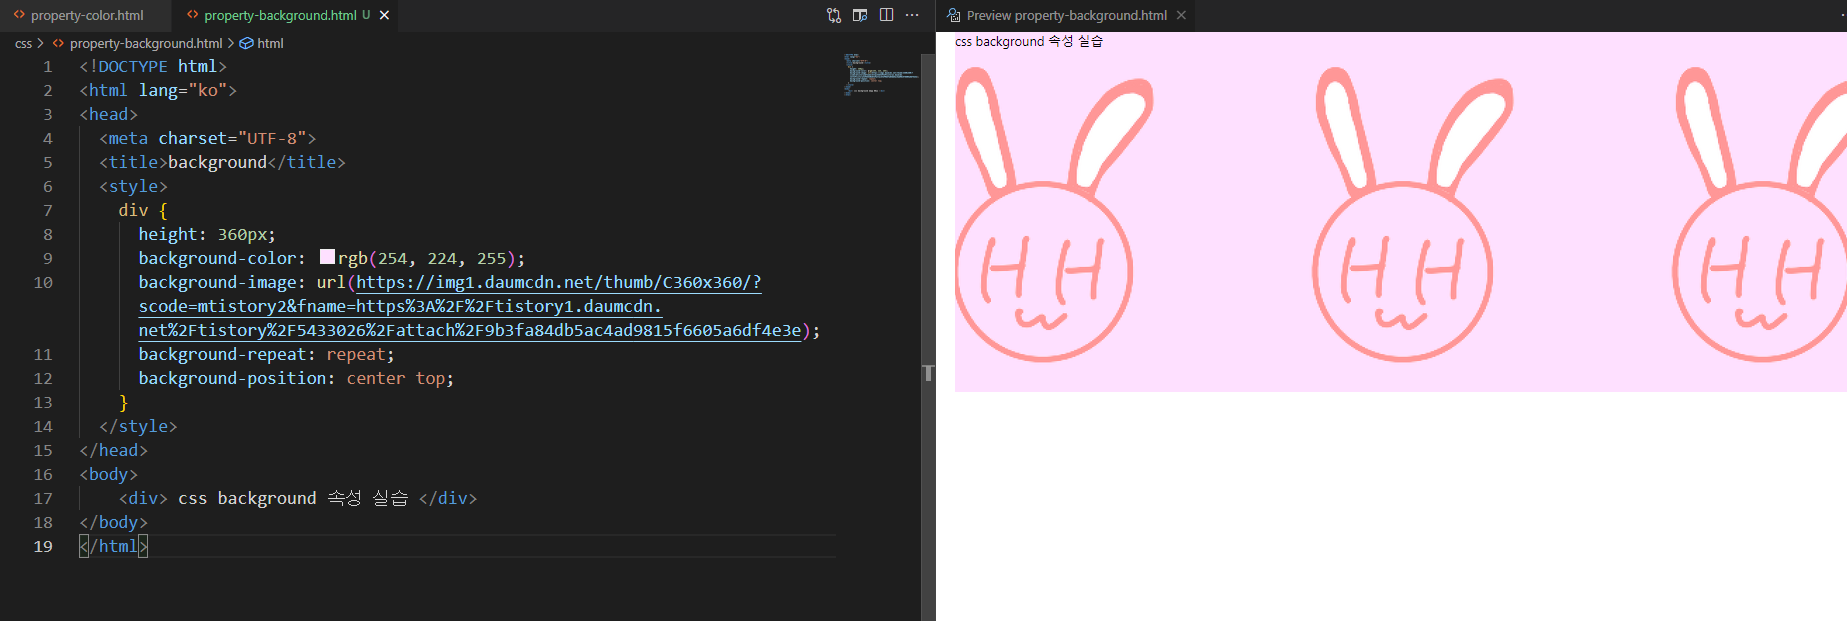Activate the Preview property-background.html tab

tap(1067, 15)
